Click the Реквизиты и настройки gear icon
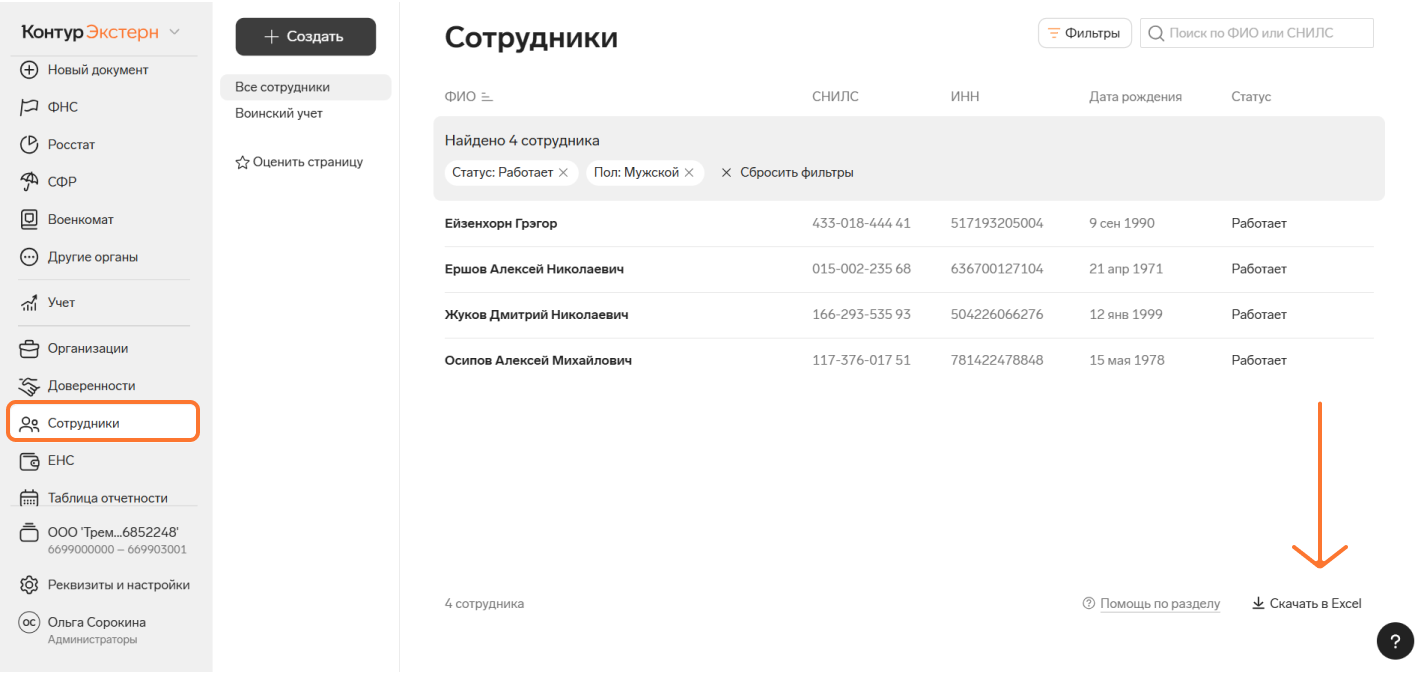The width and height of the screenshot is (1418, 674). (29, 585)
